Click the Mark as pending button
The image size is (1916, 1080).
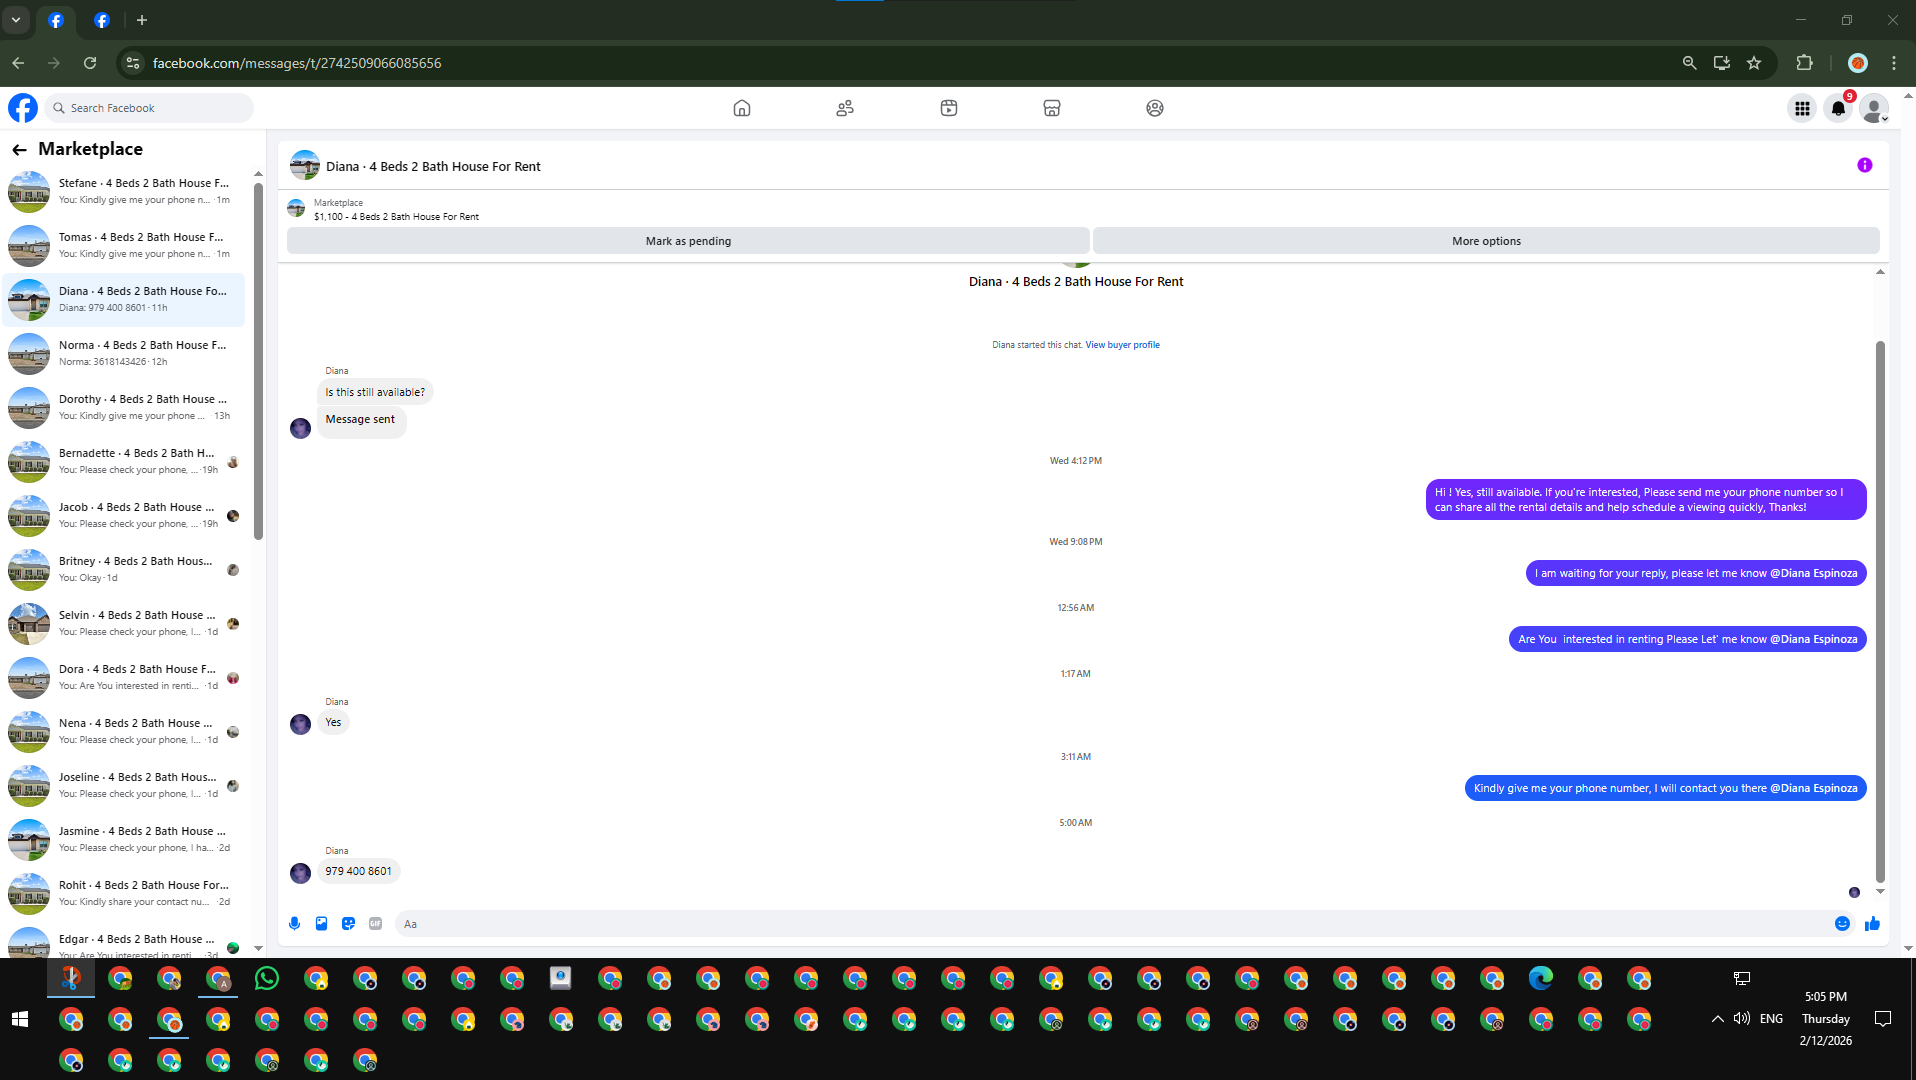coord(688,241)
